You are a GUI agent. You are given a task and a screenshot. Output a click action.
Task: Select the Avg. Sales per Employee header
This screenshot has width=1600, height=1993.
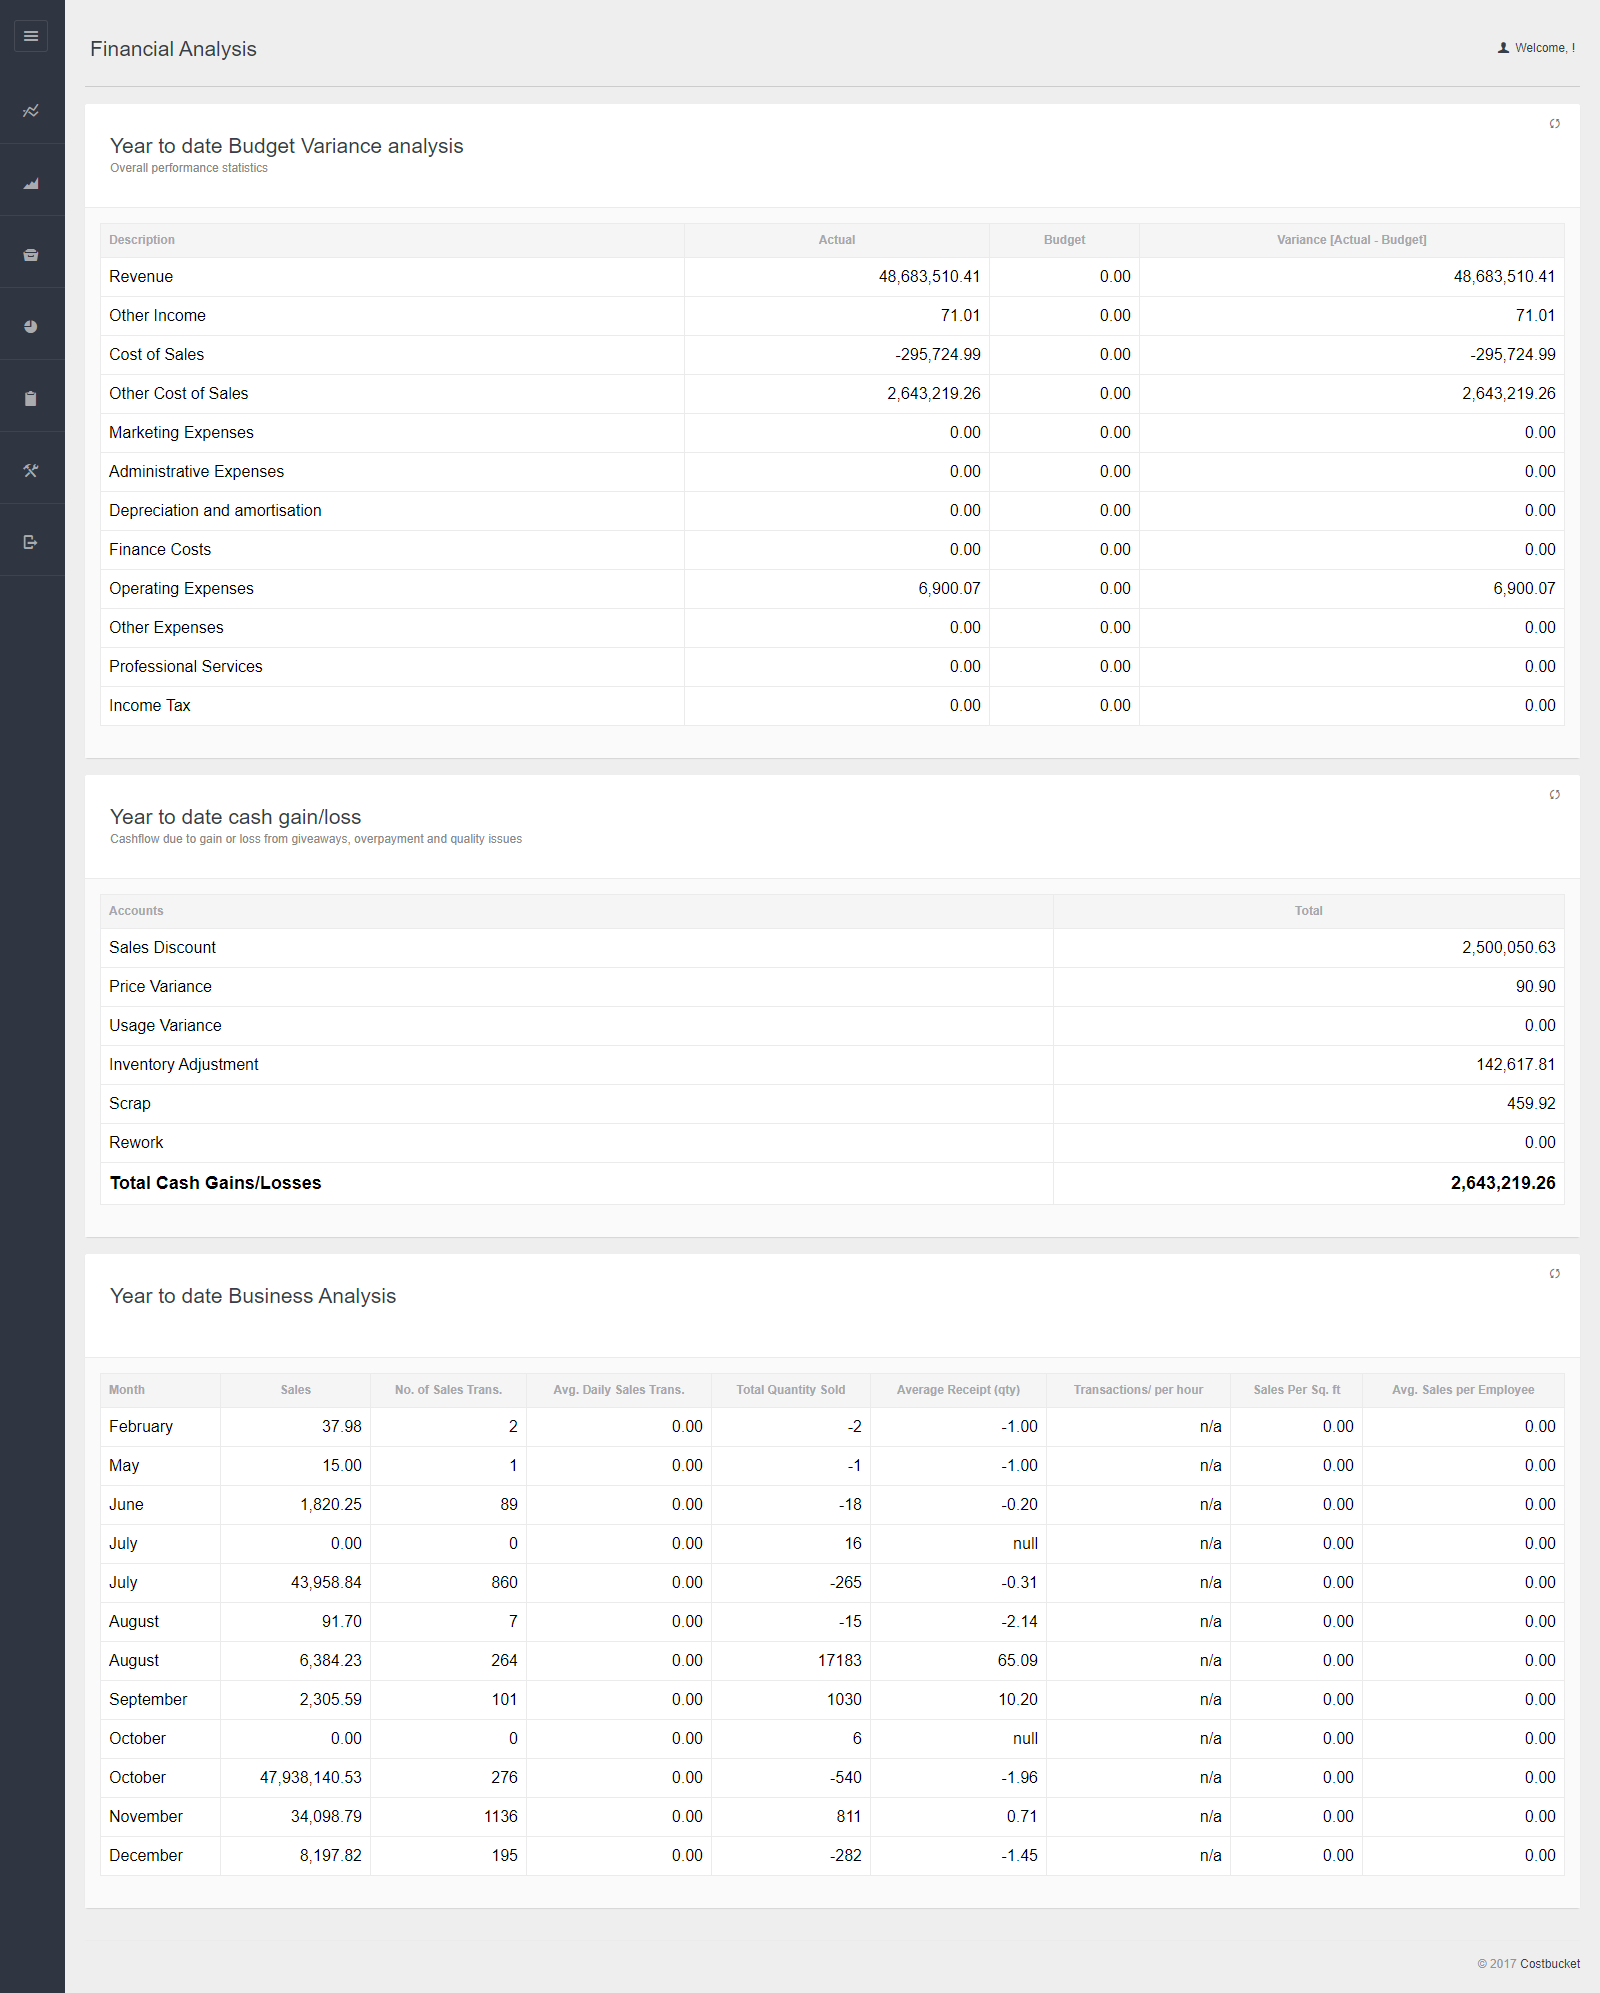click(1463, 1390)
